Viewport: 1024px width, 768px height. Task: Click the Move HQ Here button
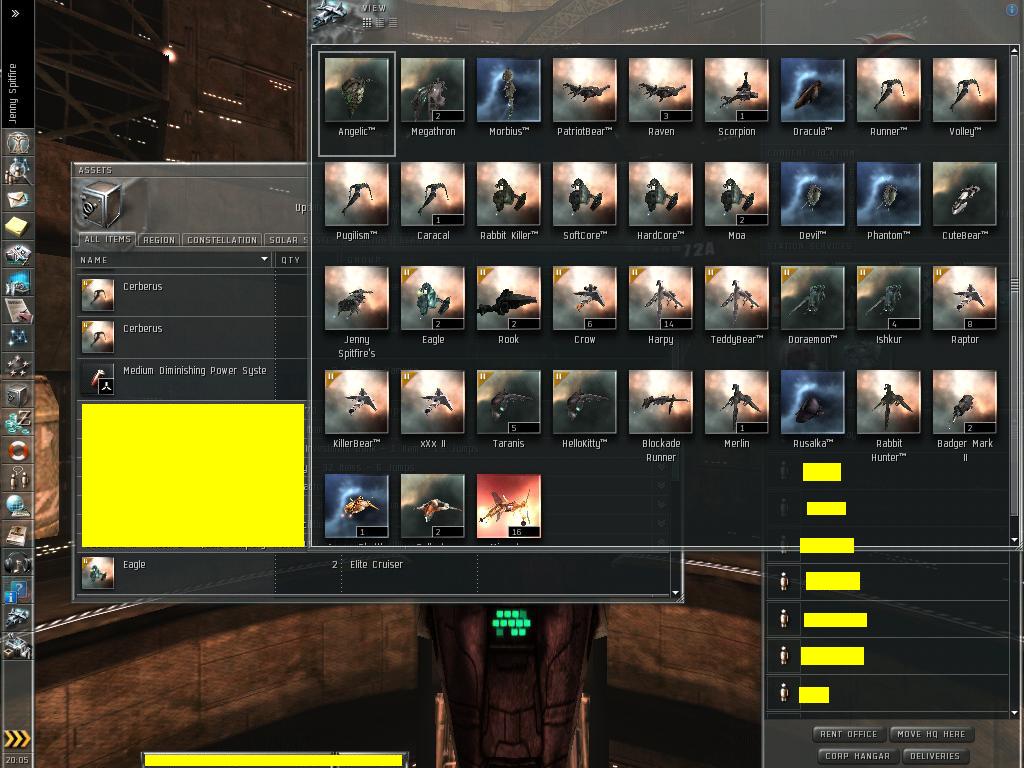[931, 734]
